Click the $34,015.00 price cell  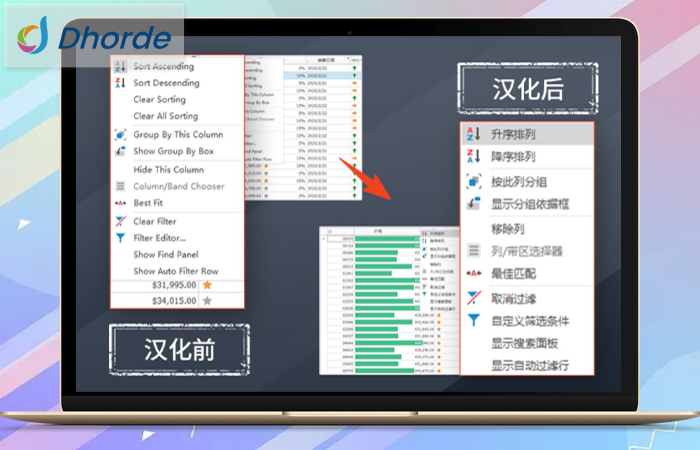pyautogui.click(x=174, y=301)
